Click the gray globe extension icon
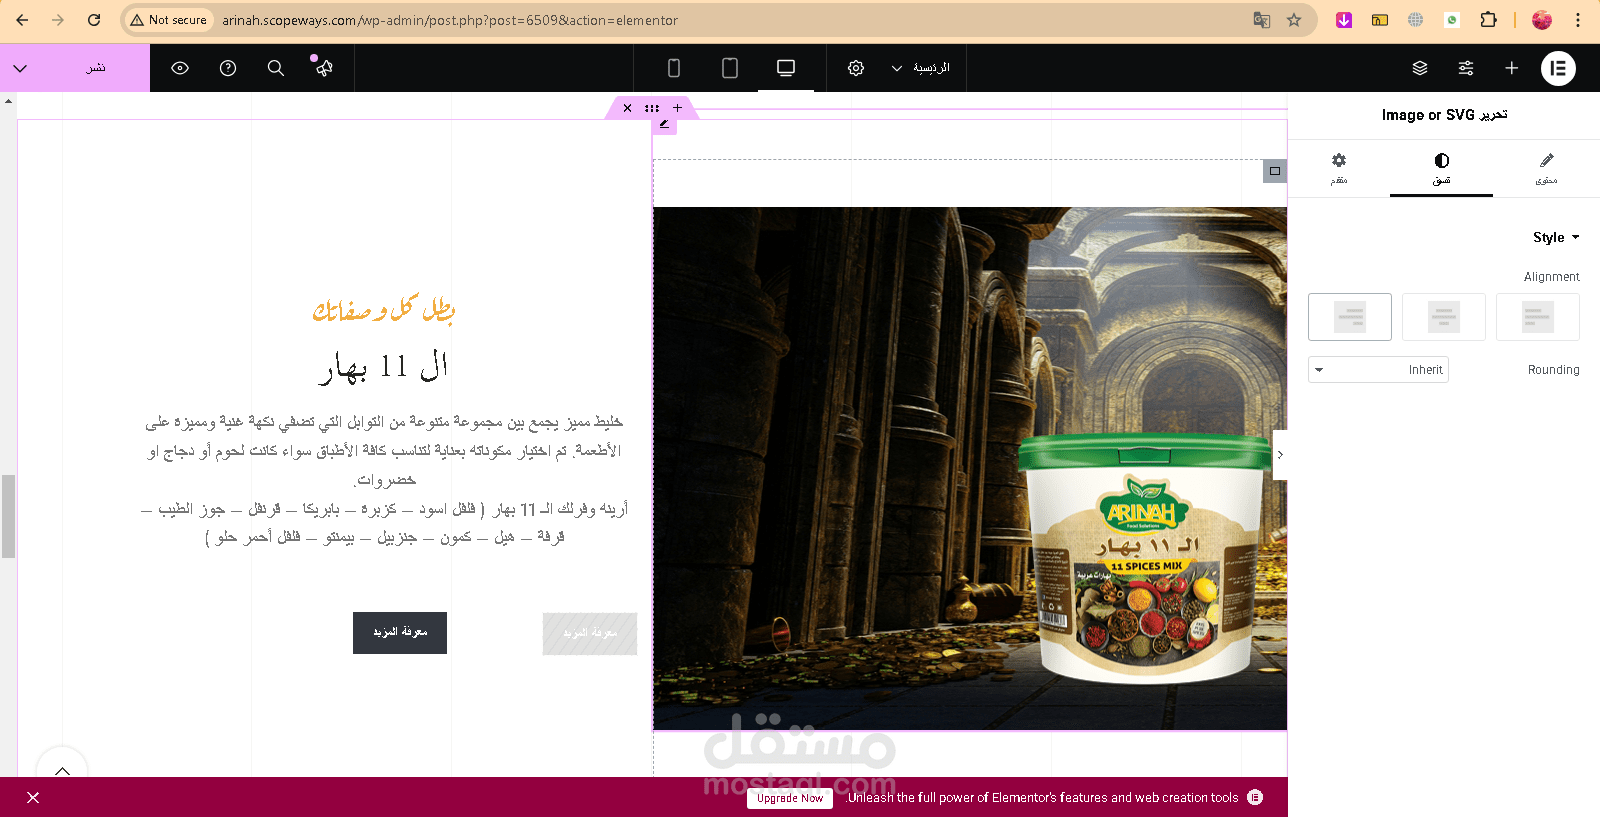 (1416, 20)
